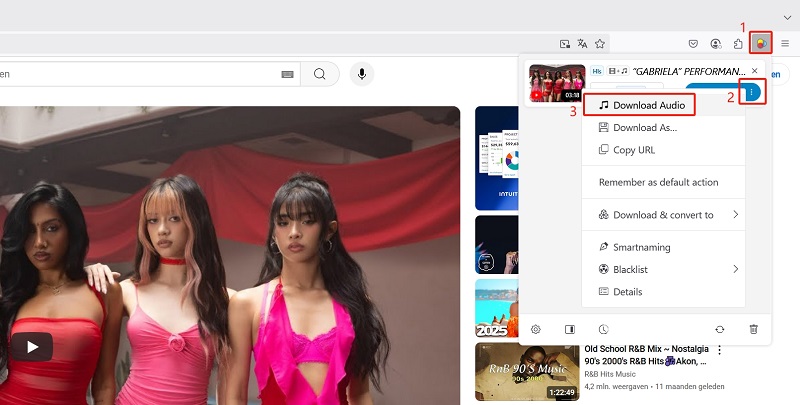
Task: Click the pen icon beside Smartnaming
Action: click(x=604, y=247)
